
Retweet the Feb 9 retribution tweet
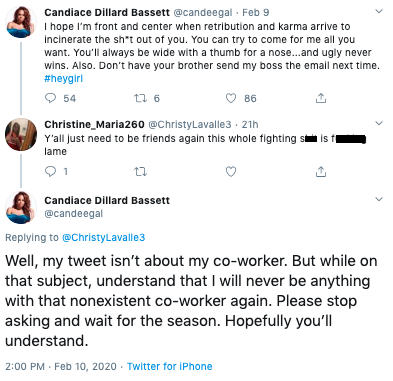click(140, 98)
